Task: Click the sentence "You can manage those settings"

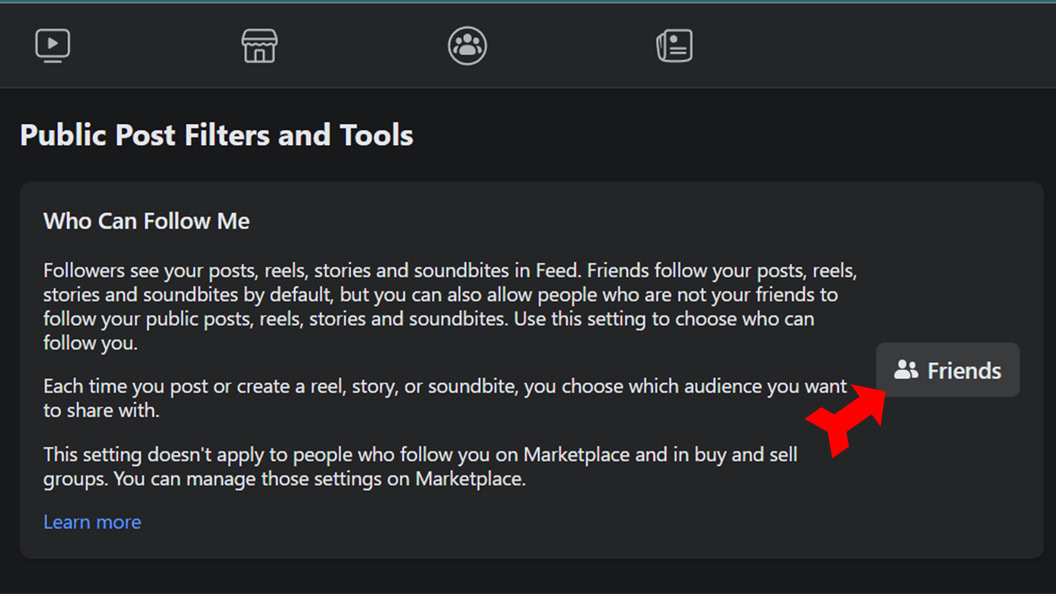Action: [x=320, y=479]
